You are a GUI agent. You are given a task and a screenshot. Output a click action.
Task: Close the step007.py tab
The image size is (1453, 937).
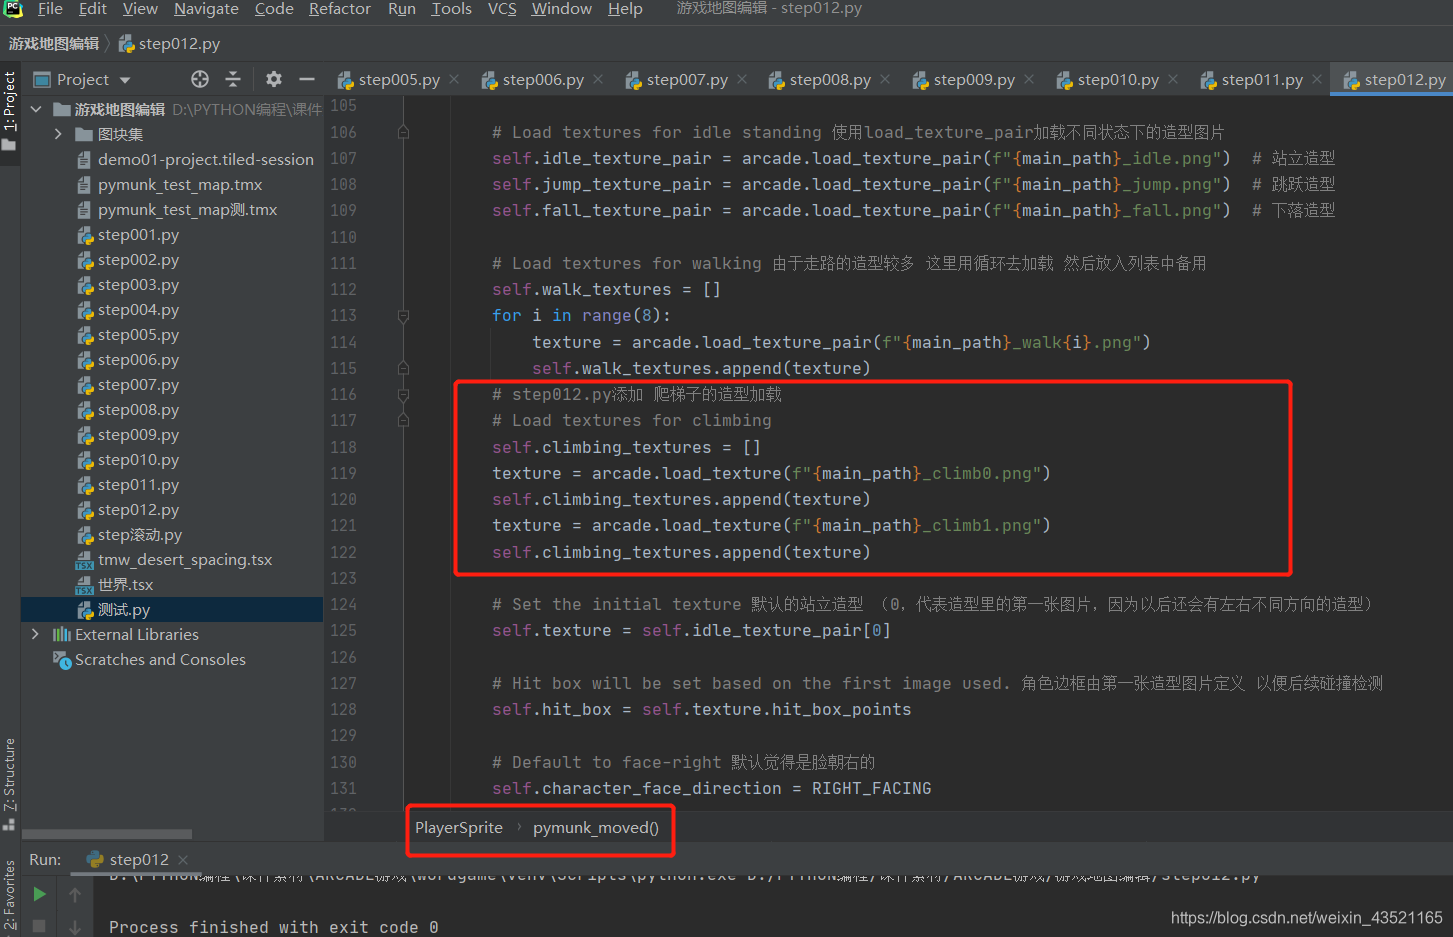click(x=742, y=79)
